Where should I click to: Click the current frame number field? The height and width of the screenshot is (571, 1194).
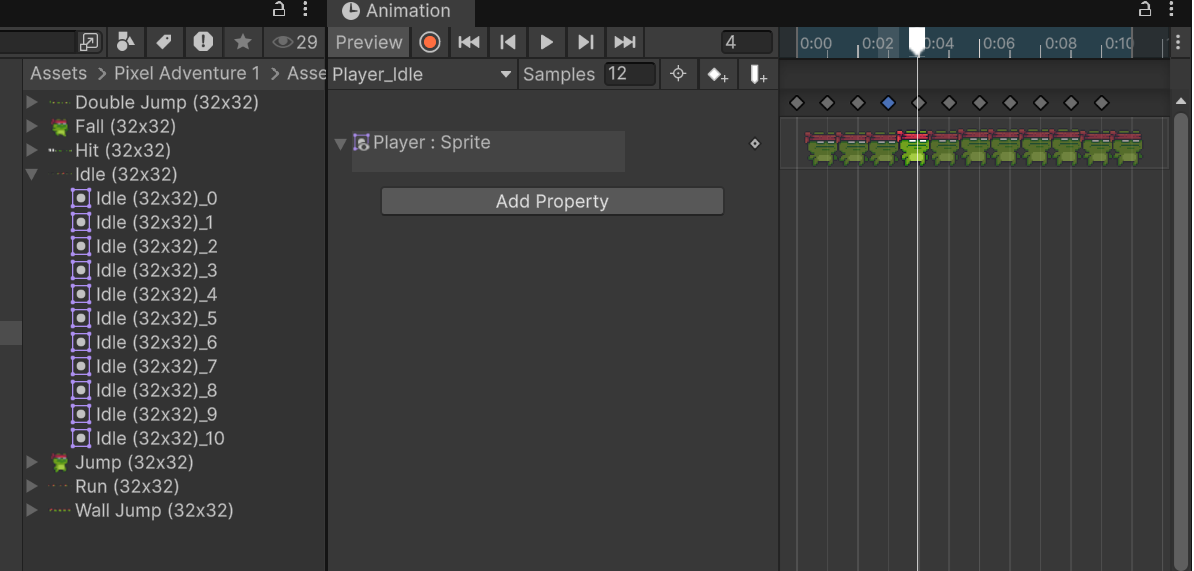tap(746, 42)
